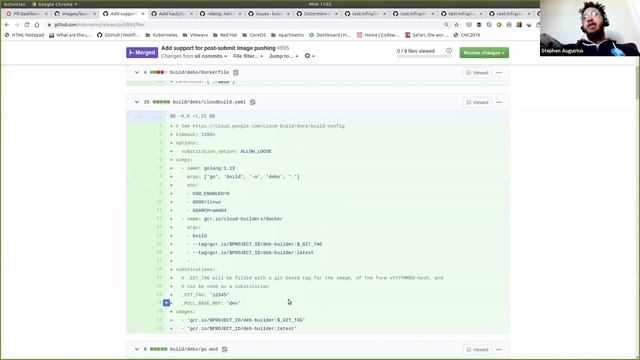This screenshot has width=640, height=360.
Task: Open the Kubernetes bookmark folder
Action: click(161, 35)
